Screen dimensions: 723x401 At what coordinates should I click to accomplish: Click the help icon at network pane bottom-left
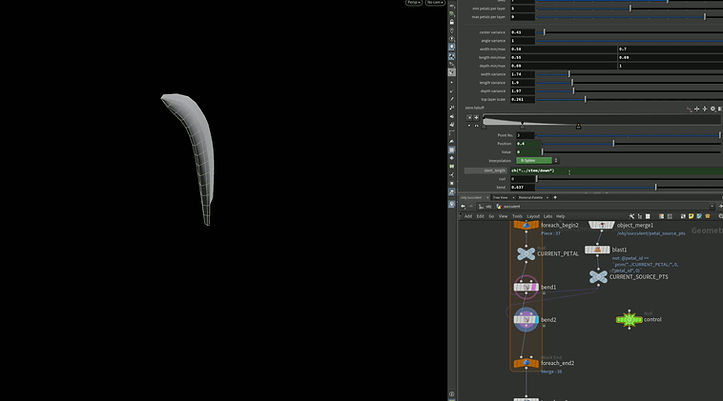coord(452,395)
